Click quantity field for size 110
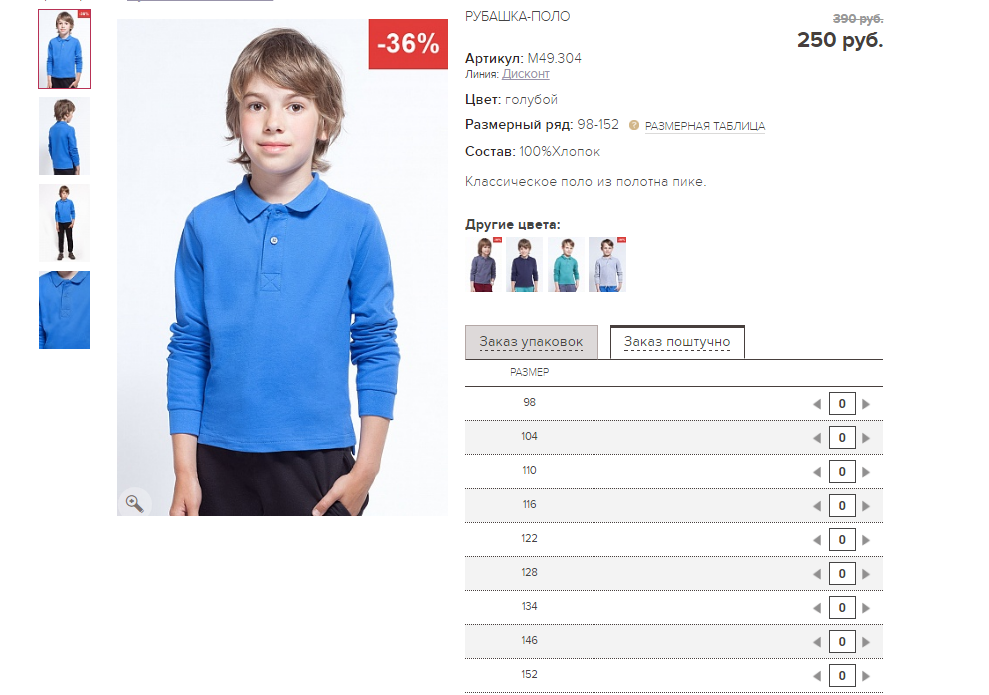Screen dimensions: 989x695 pos(842,472)
